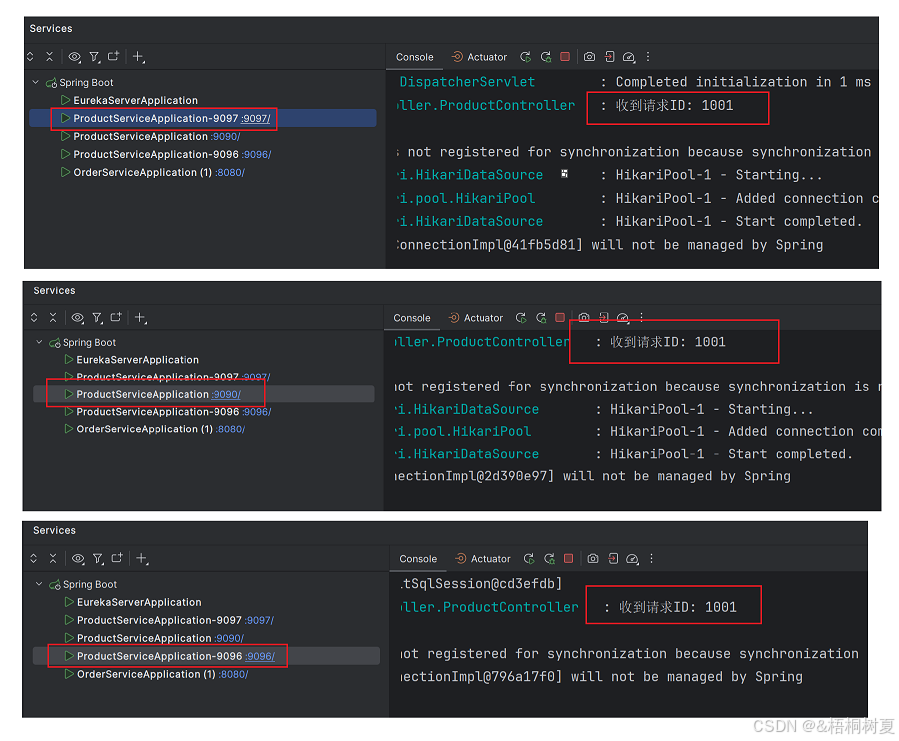Open the :9096/ link in top panel
The height and width of the screenshot is (741, 899).
click(x=256, y=154)
